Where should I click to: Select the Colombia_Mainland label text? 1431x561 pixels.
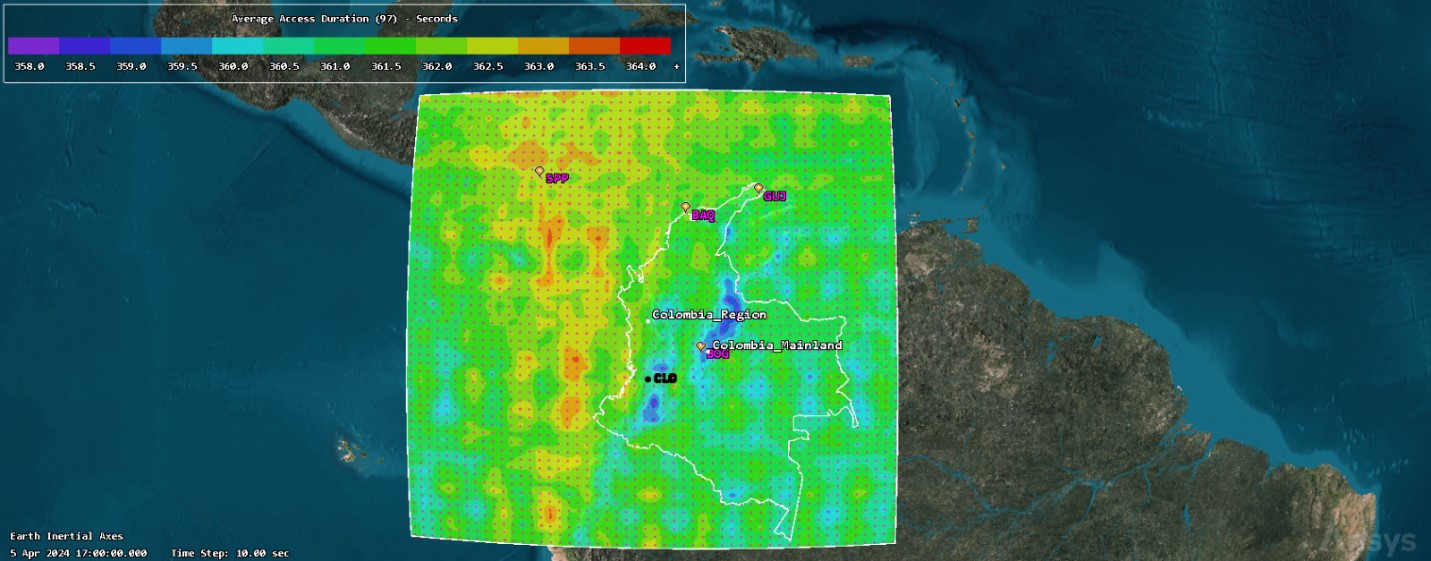(777, 345)
